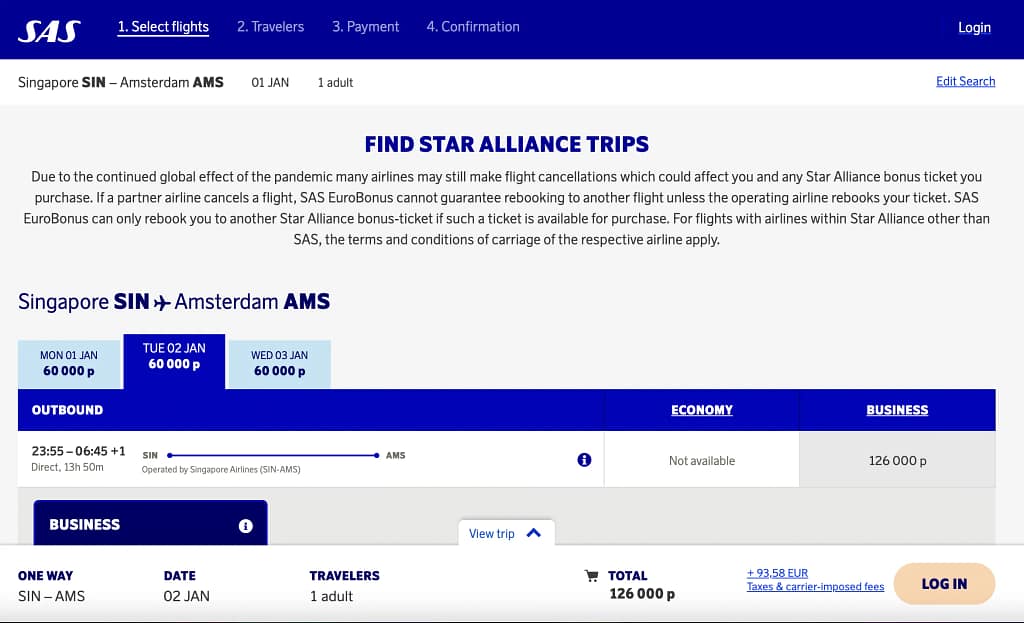Select the MON 01 JAN date tab
Screen dimensions: 1024x623
pyautogui.click(x=69, y=361)
